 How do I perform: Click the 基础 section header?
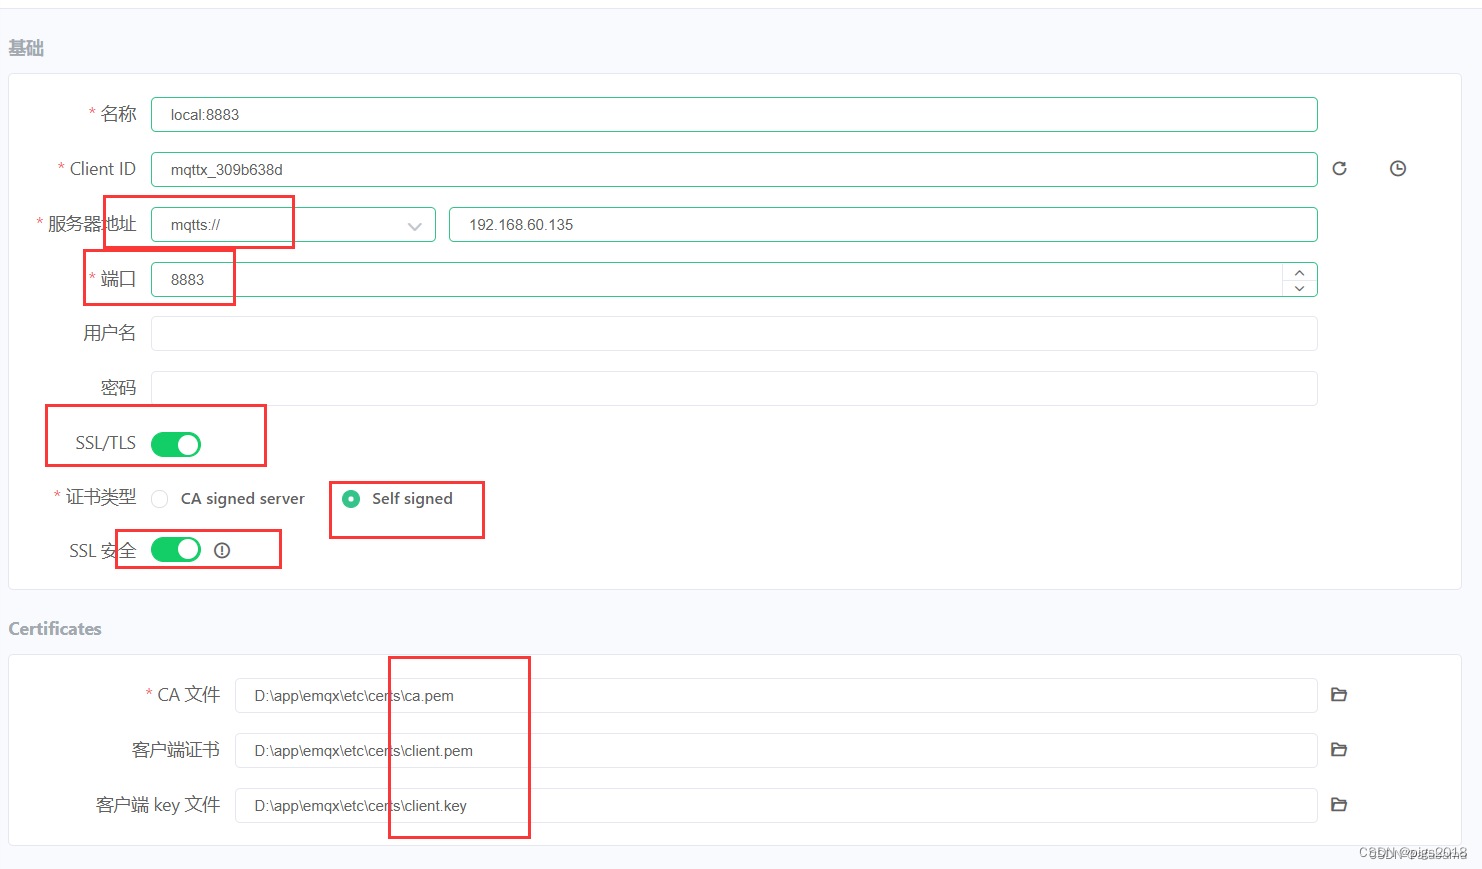click(25, 47)
